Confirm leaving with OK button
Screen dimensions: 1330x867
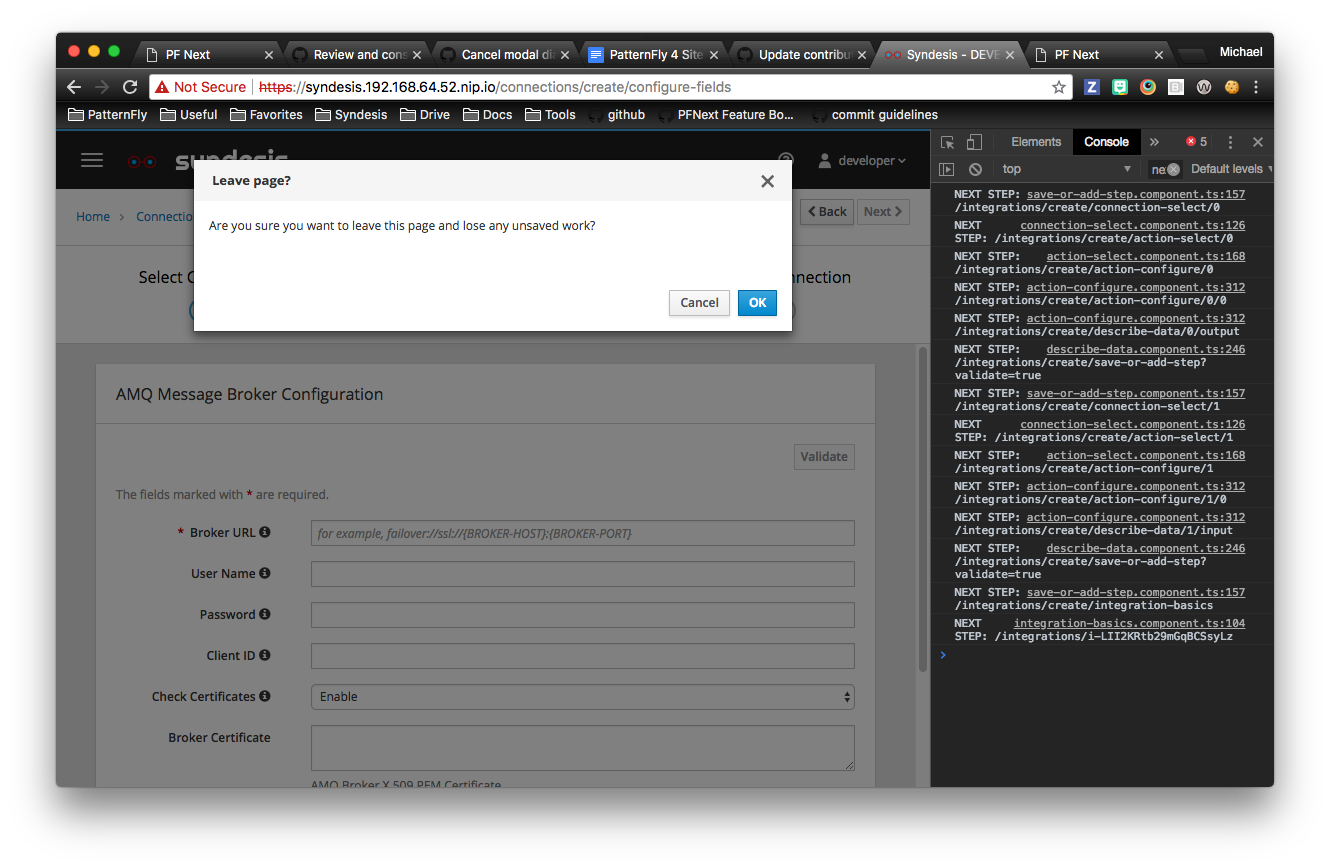(757, 303)
